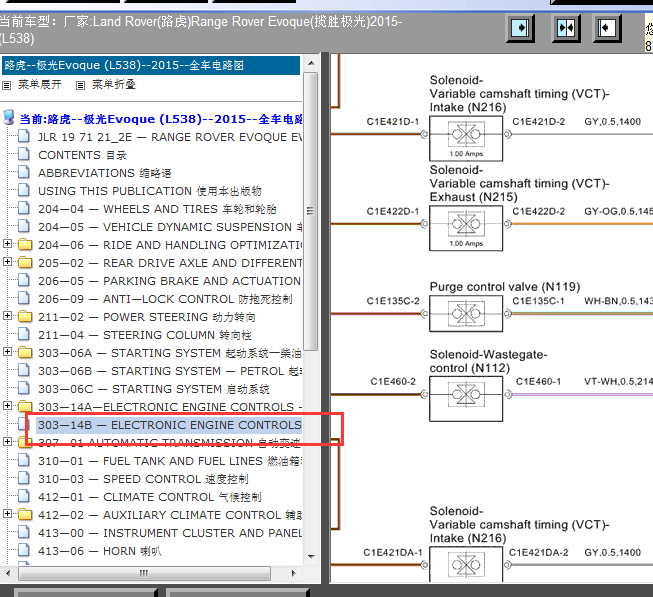Open CONTENTS 目录 page
Viewport: 653px width, 597px height.
[82, 155]
